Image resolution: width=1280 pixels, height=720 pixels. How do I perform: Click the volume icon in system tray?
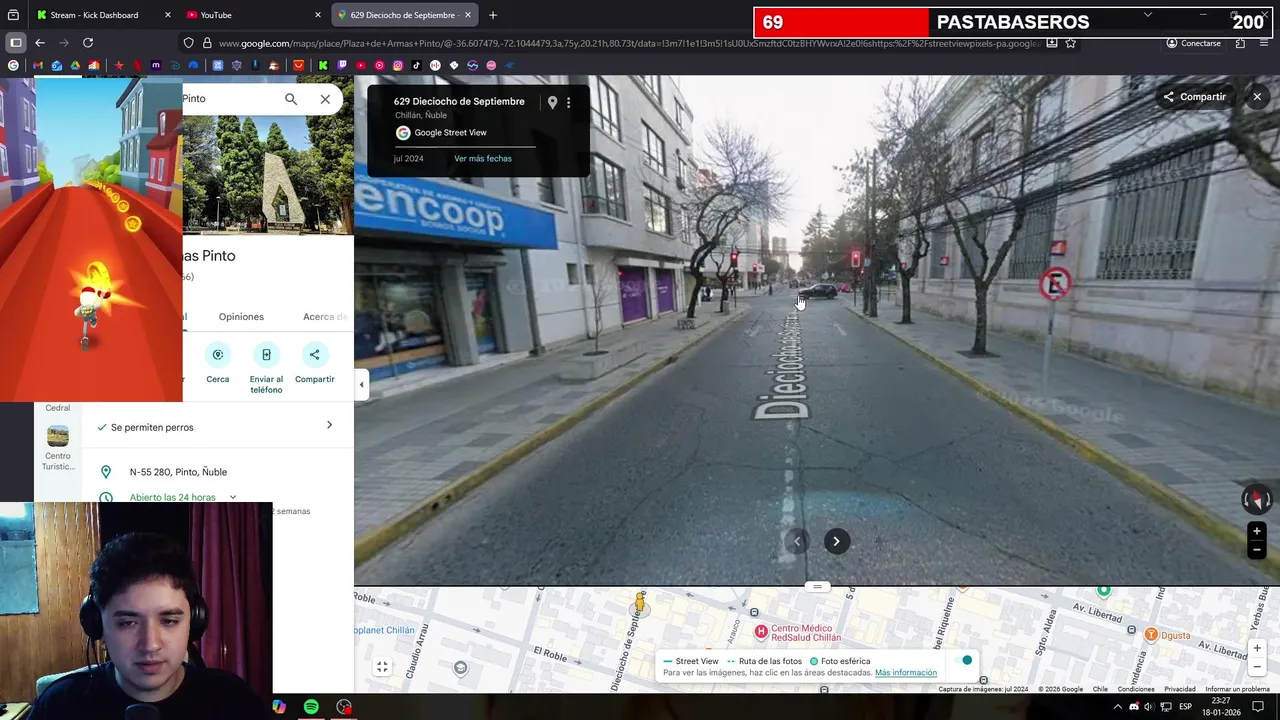1150,707
